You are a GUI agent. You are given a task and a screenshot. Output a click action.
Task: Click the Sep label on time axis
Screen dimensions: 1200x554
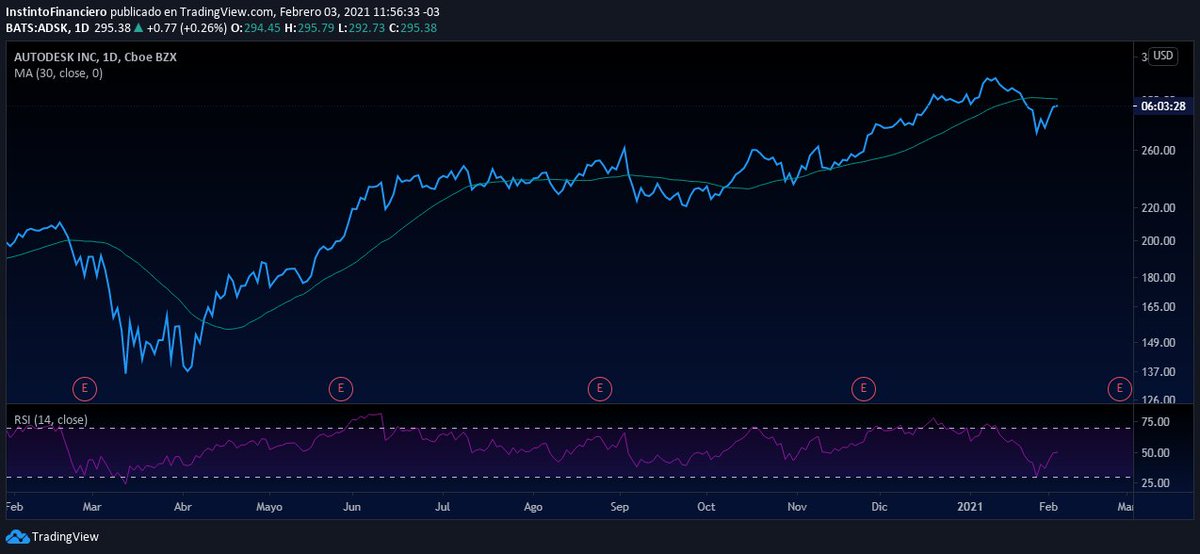(619, 508)
